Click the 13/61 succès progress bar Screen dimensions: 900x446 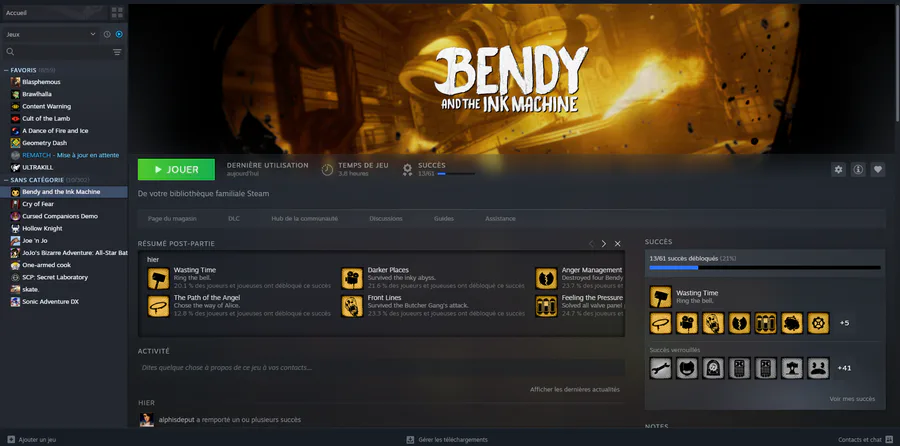[765, 267]
